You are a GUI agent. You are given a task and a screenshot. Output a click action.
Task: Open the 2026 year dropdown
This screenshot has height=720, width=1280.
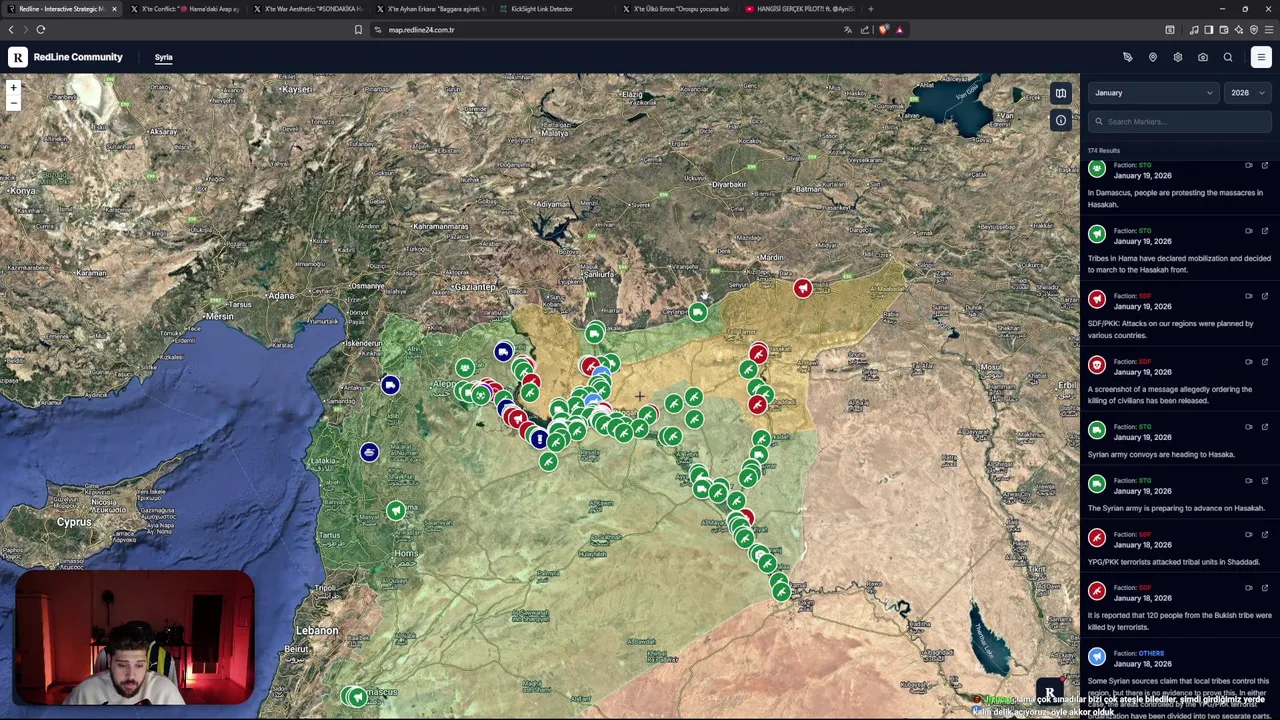point(1247,93)
